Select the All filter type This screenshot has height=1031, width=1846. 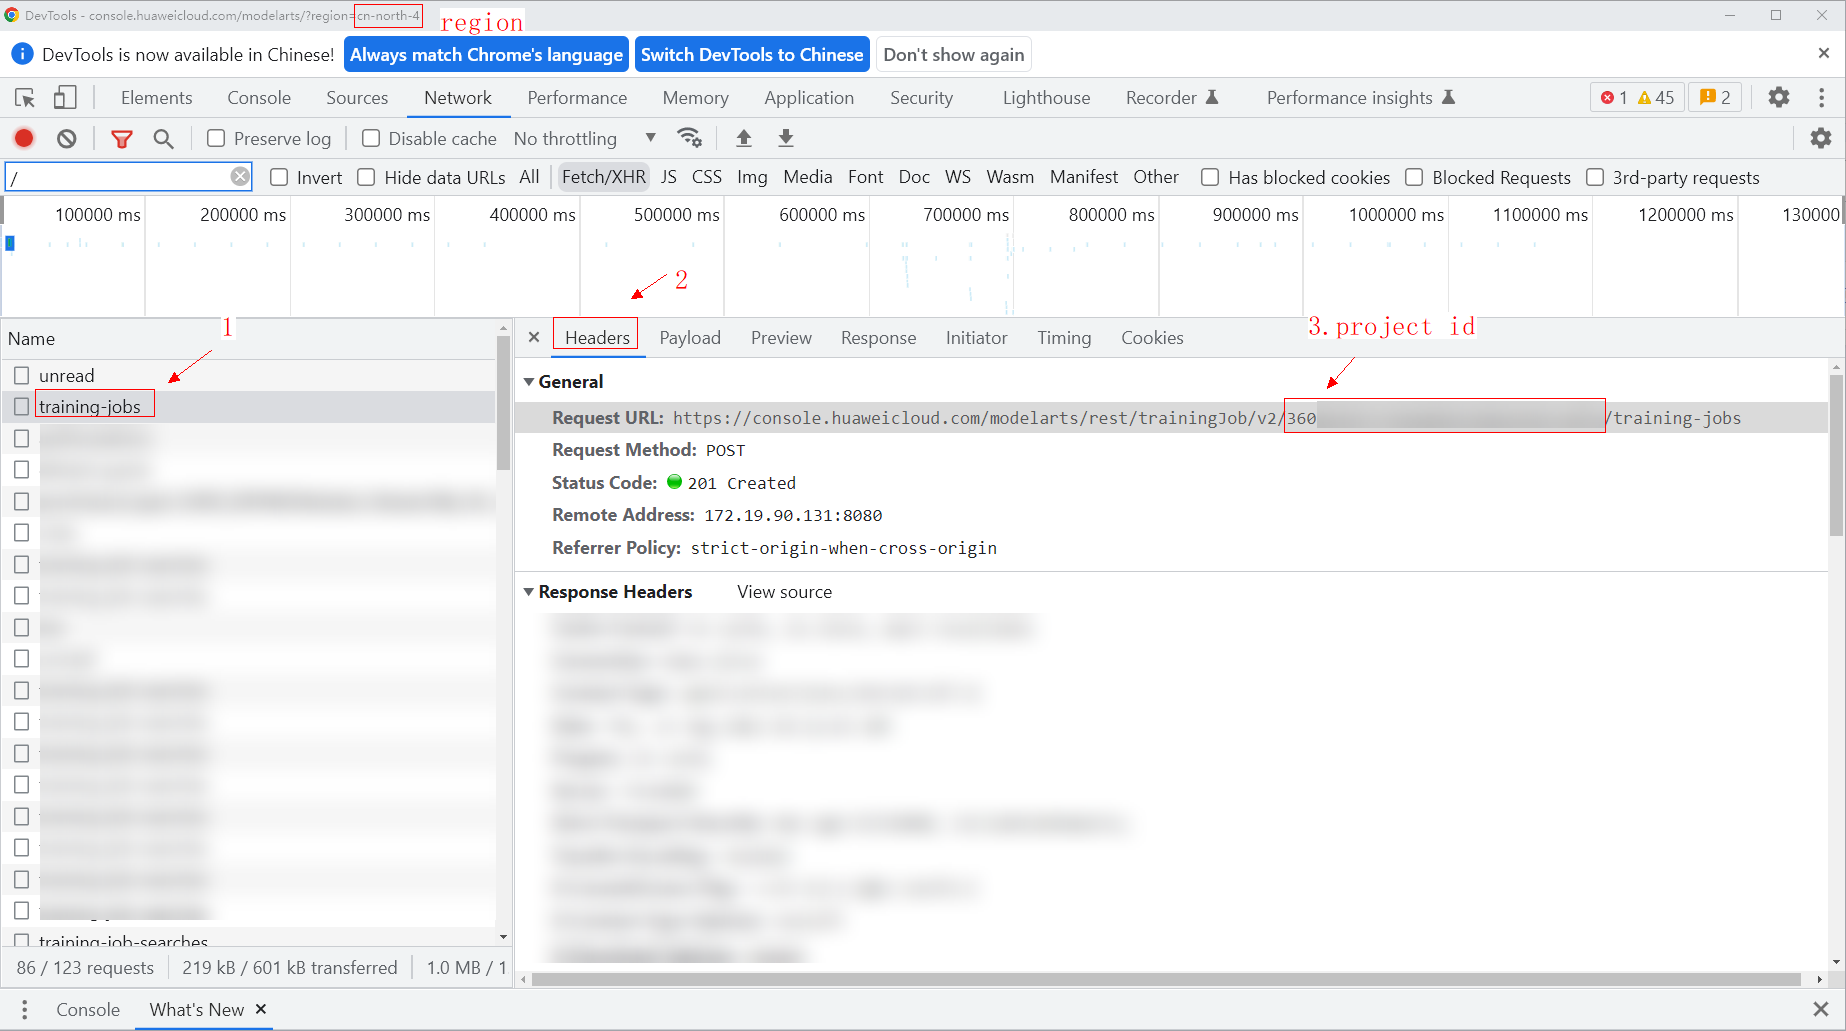[529, 177]
